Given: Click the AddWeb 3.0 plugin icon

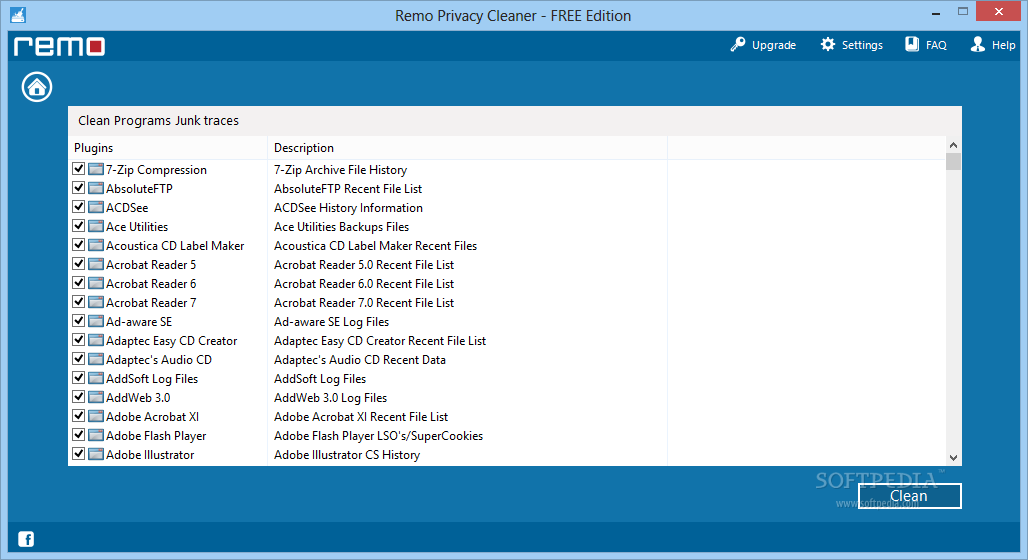Looking at the screenshot, I should [96, 397].
